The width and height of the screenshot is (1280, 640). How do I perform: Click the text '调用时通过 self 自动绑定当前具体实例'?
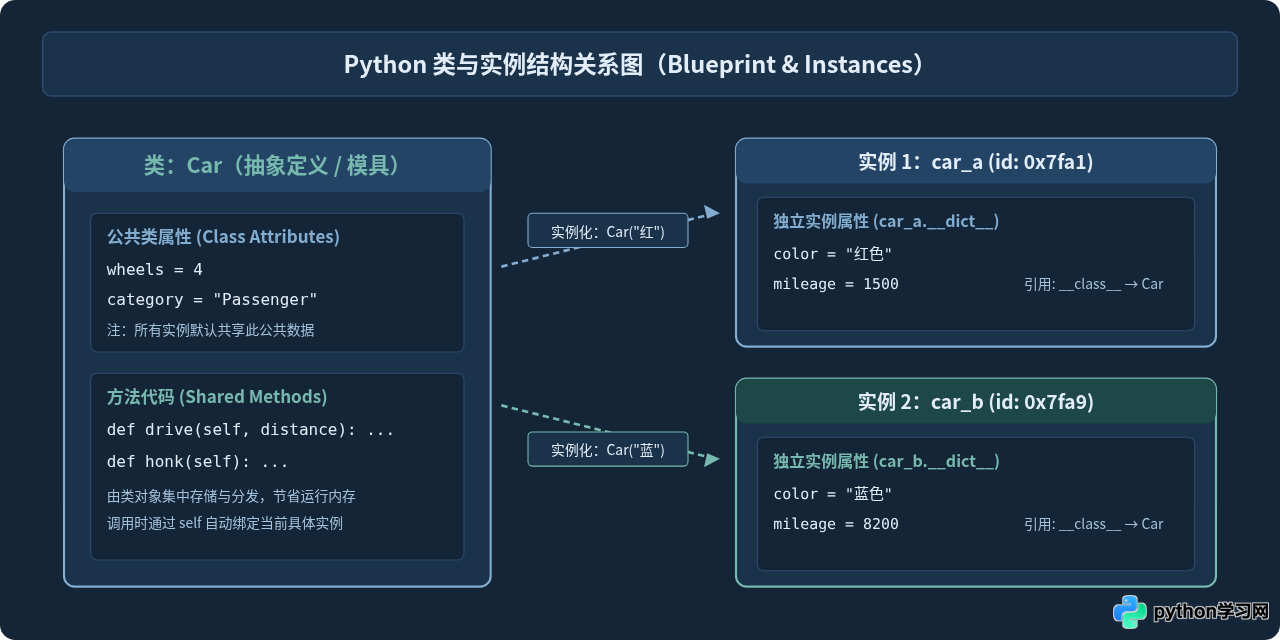click(x=225, y=523)
